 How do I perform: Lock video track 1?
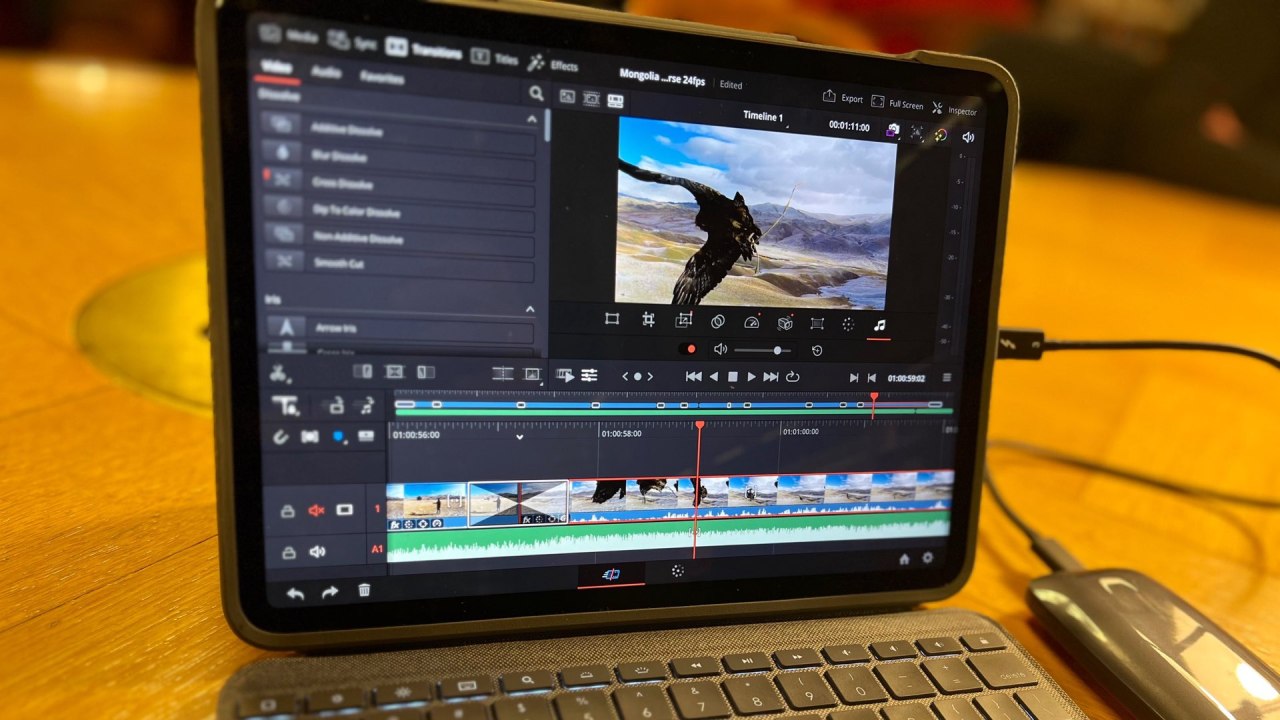tap(287, 511)
